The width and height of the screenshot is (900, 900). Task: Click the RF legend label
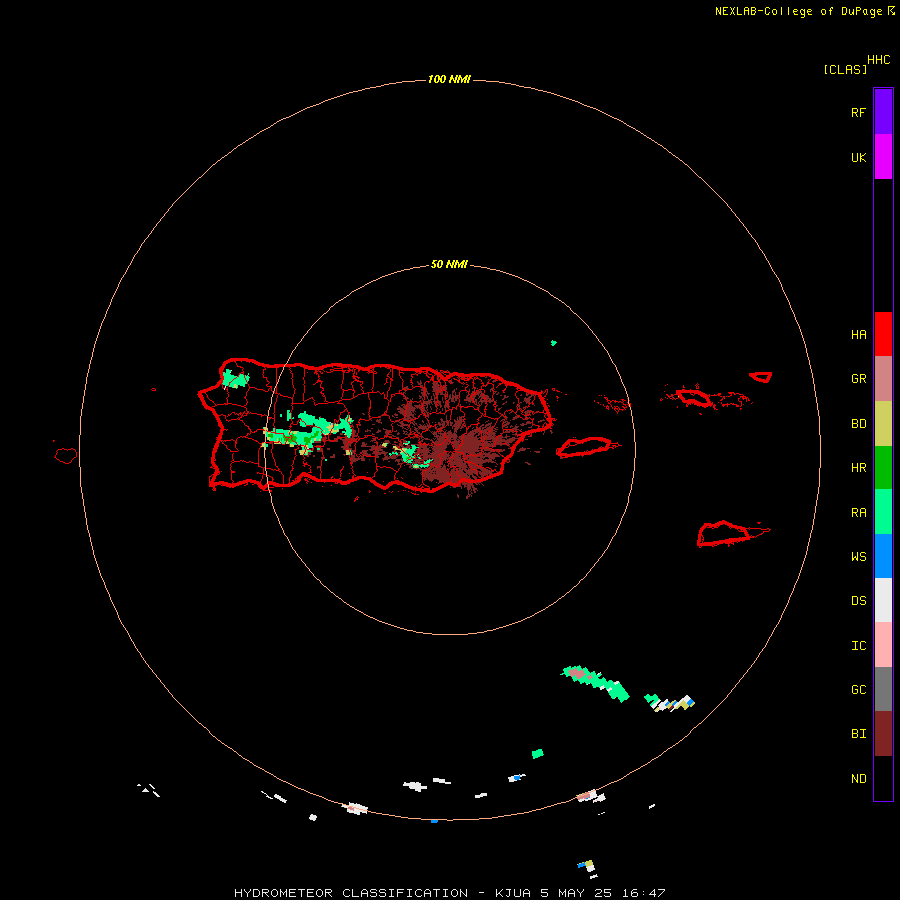(858, 112)
